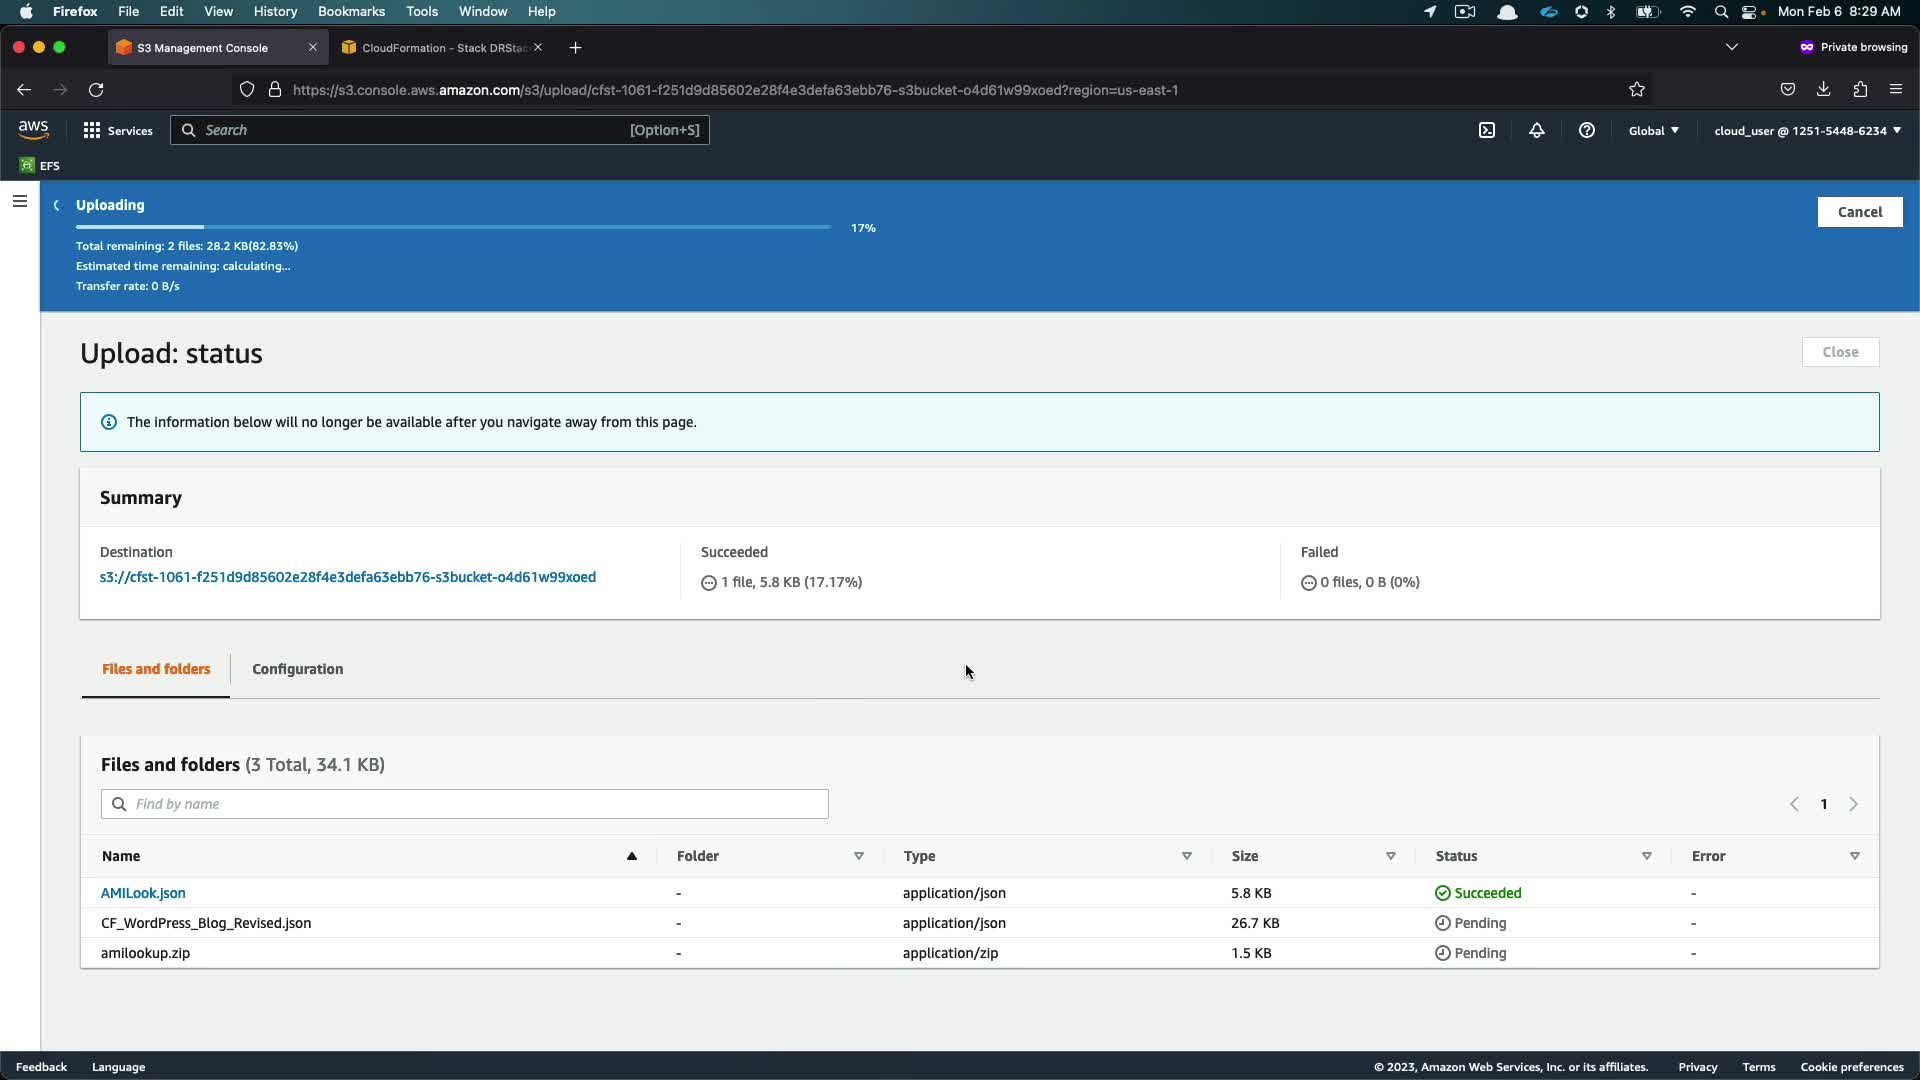This screenshot has width=1920, height=1080.
Task: Switch to the CloudFormation browser tab
Action: (440, 48)
